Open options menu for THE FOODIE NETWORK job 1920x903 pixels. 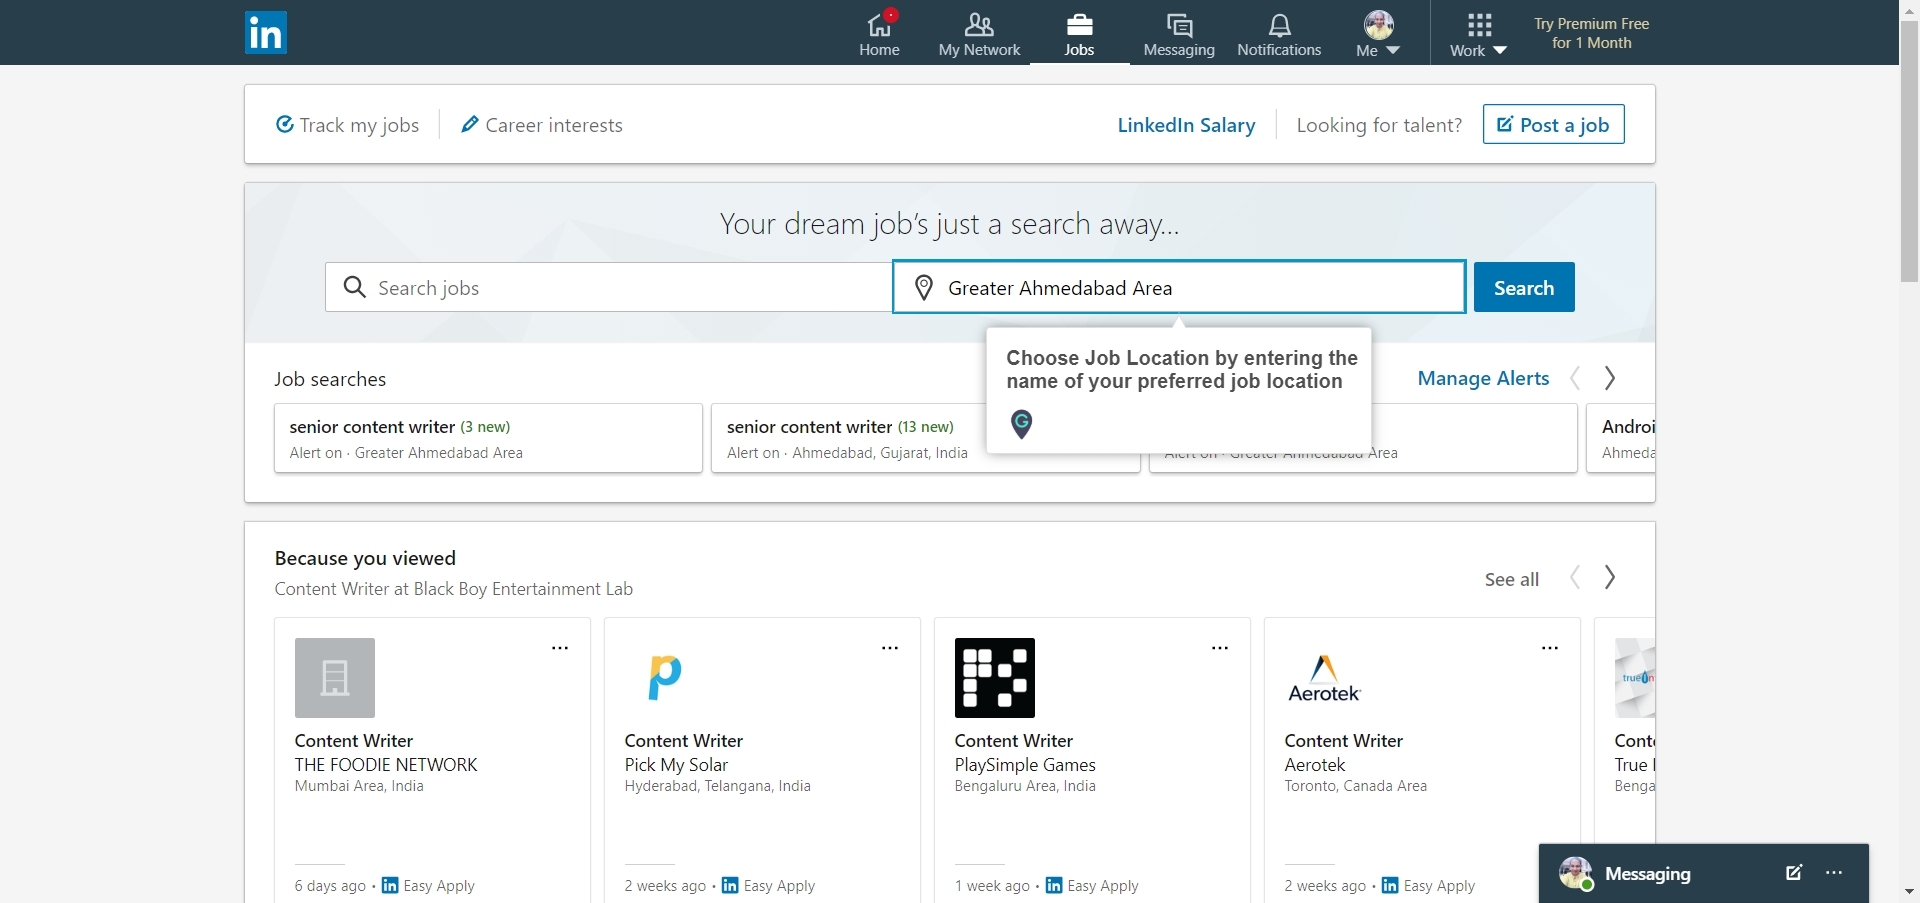point(560,648)
